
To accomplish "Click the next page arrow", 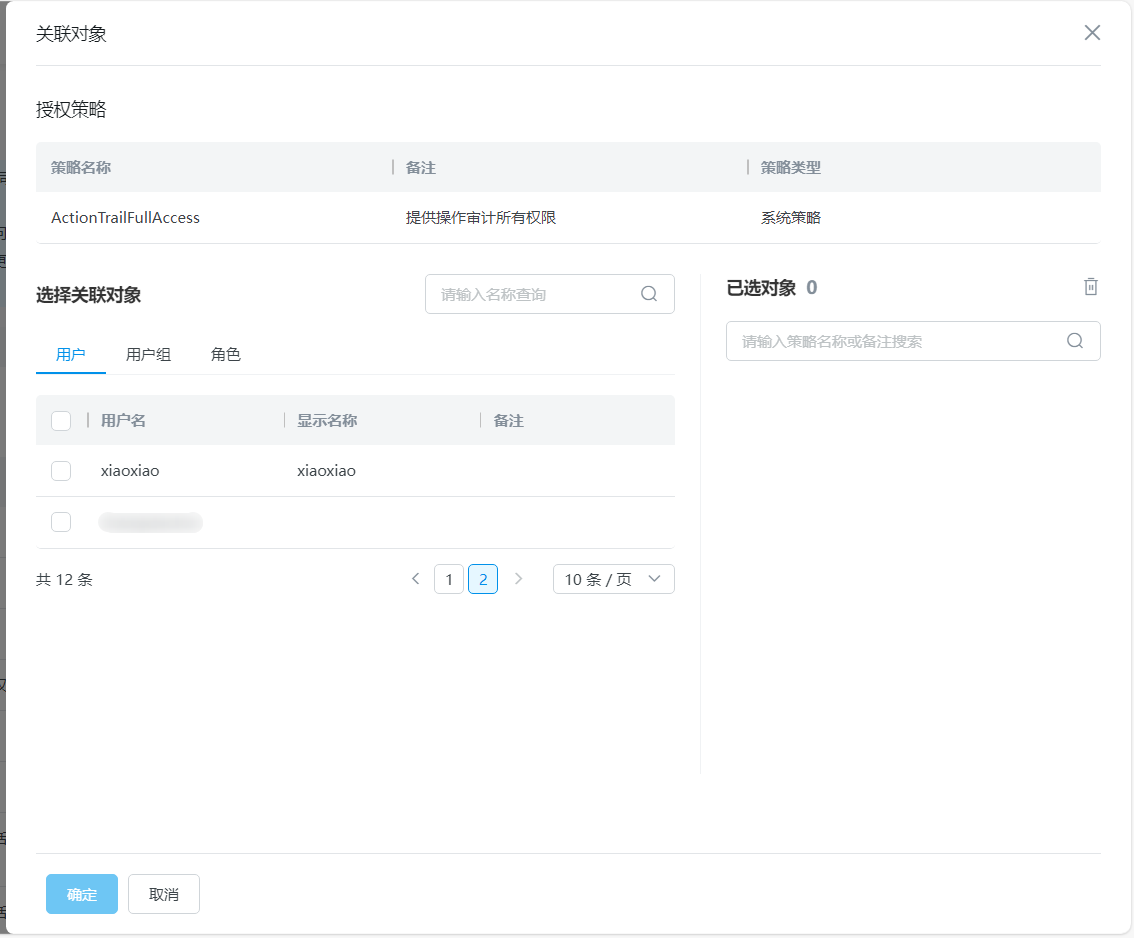I will pyautogui.click(x=518, y=579).
